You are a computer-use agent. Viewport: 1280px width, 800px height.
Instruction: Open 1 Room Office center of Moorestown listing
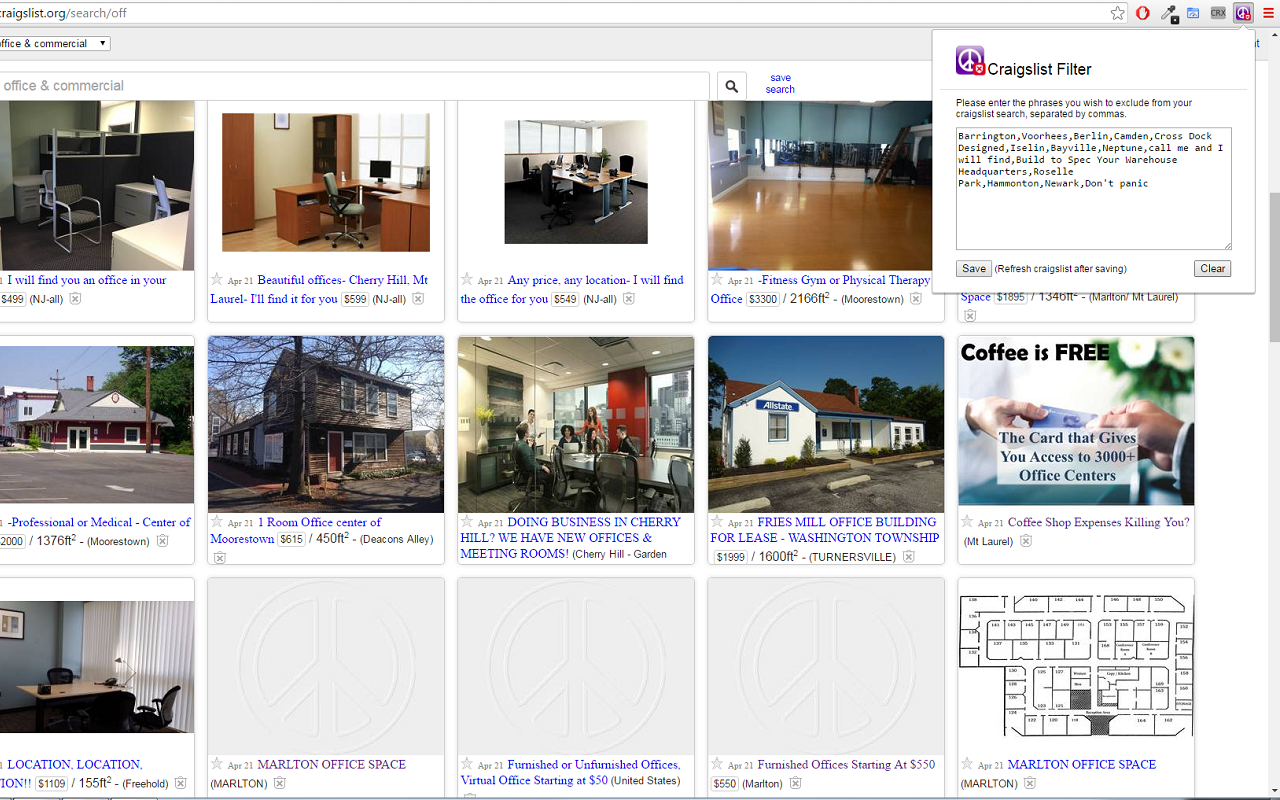[296, 530]
